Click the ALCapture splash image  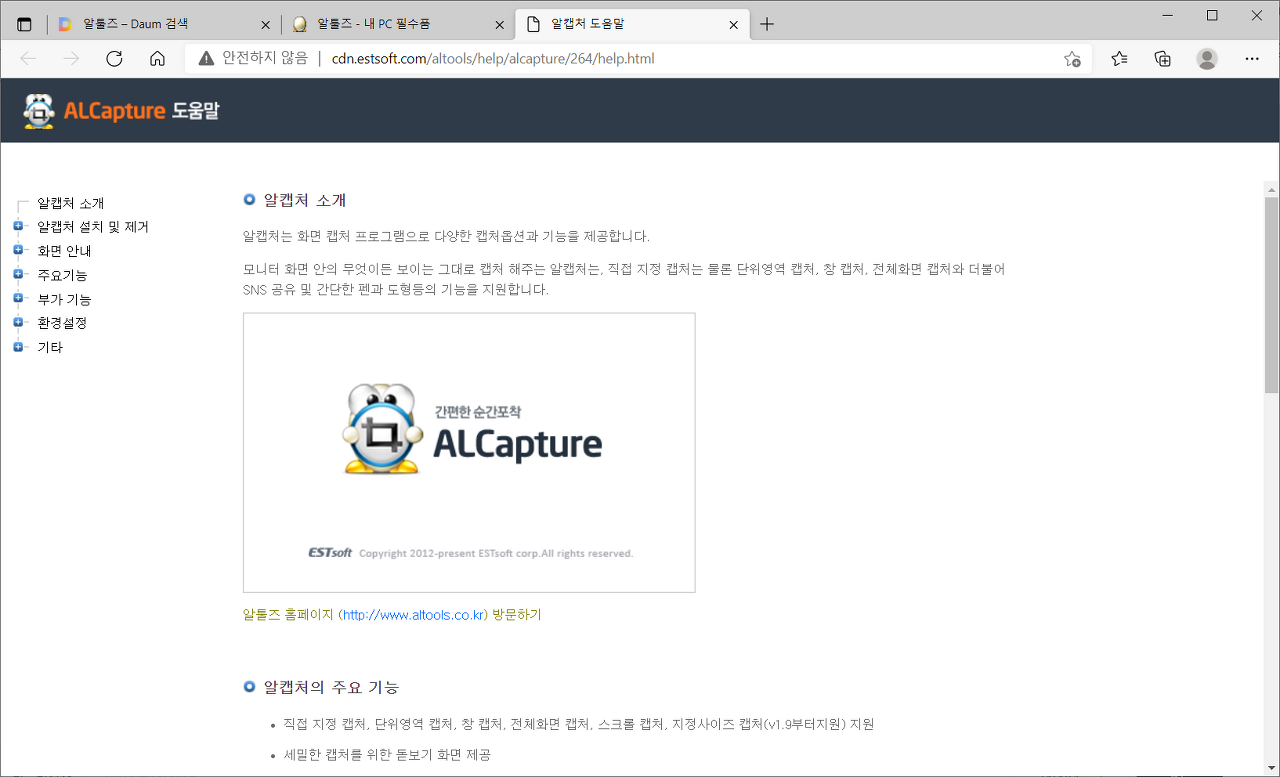(x=469, y=452)
